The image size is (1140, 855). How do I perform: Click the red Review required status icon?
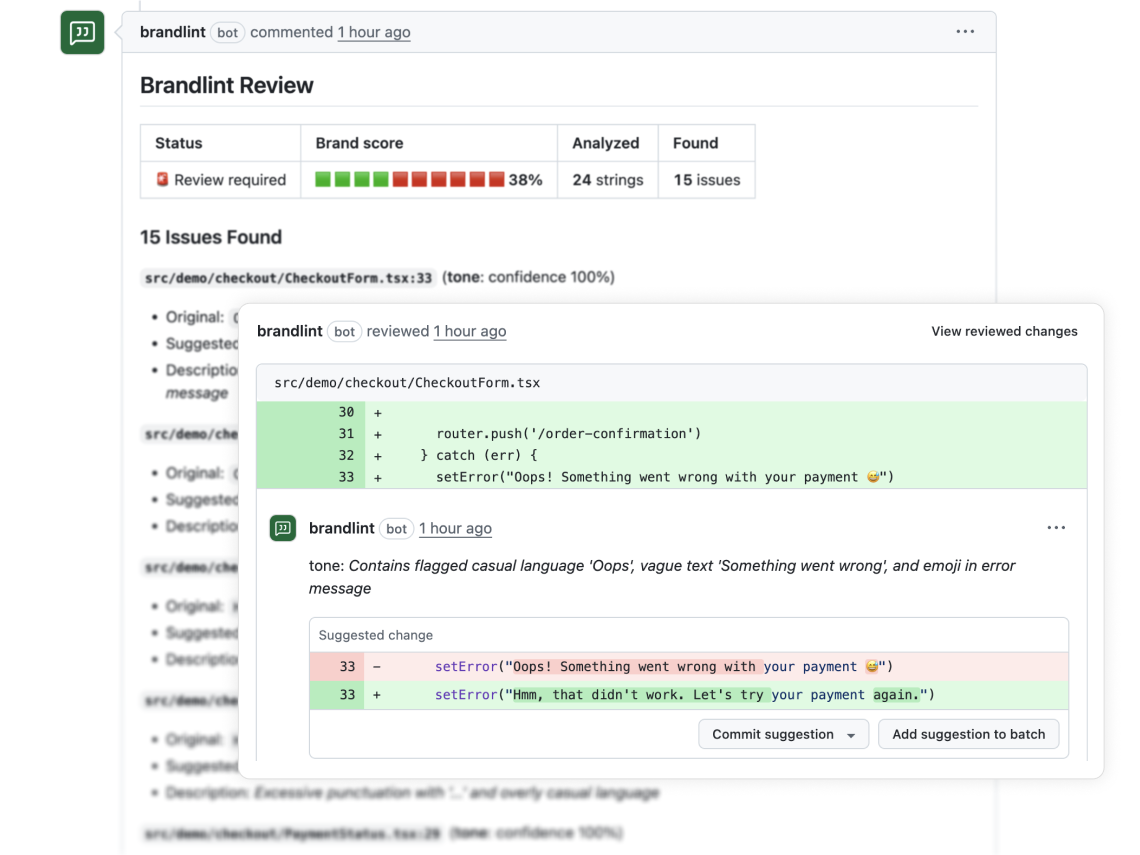162,180
